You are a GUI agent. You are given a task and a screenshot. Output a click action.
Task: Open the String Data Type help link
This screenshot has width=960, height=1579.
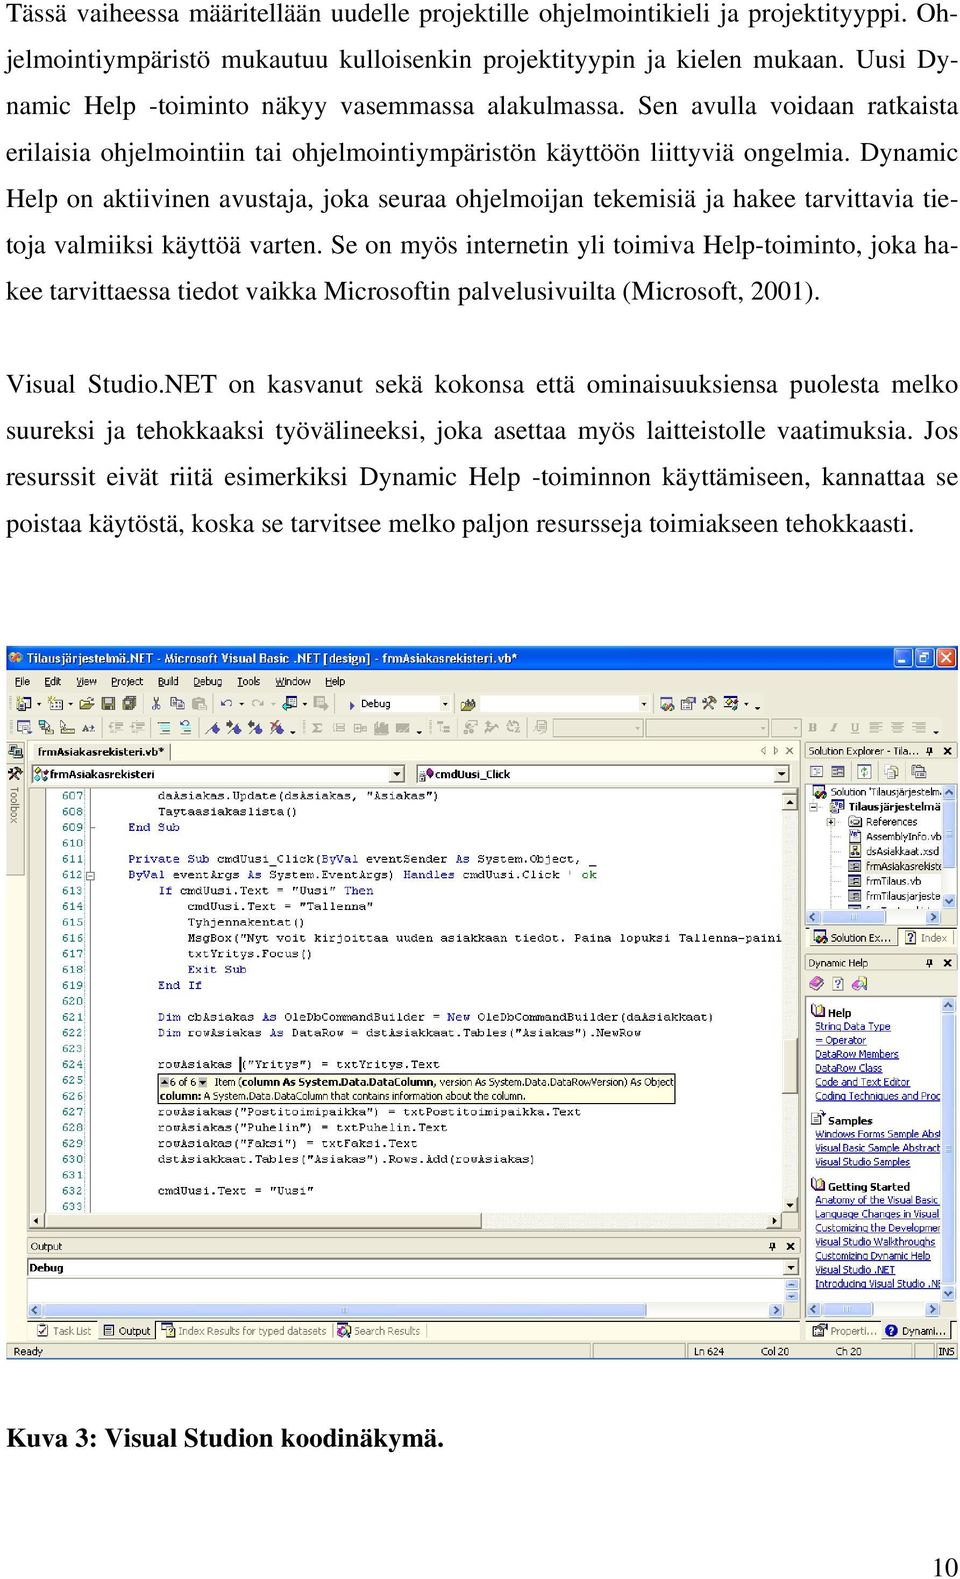[x=852, y=1026]
